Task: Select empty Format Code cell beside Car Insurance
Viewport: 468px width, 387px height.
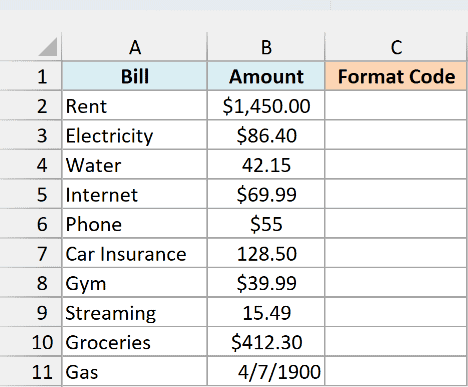Action: click(x=396, y=253)
